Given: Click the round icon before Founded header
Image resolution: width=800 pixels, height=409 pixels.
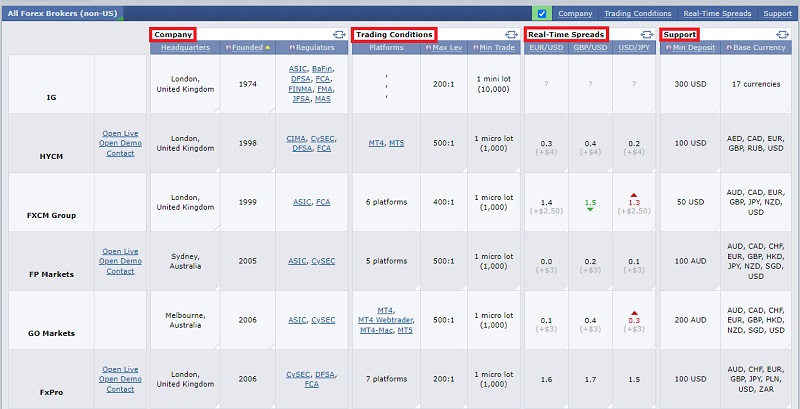Looking at the screenshot, I should [228, 48].
